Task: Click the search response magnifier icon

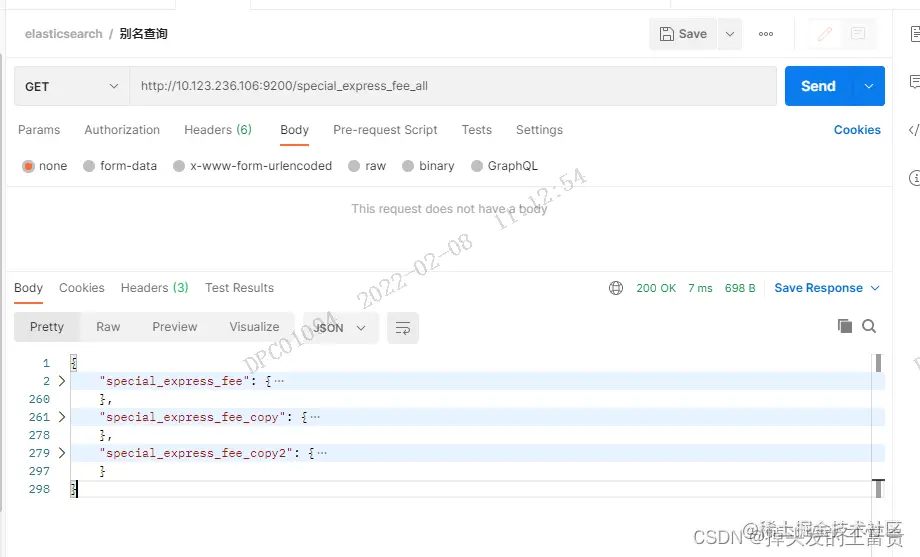Action: 869,326
